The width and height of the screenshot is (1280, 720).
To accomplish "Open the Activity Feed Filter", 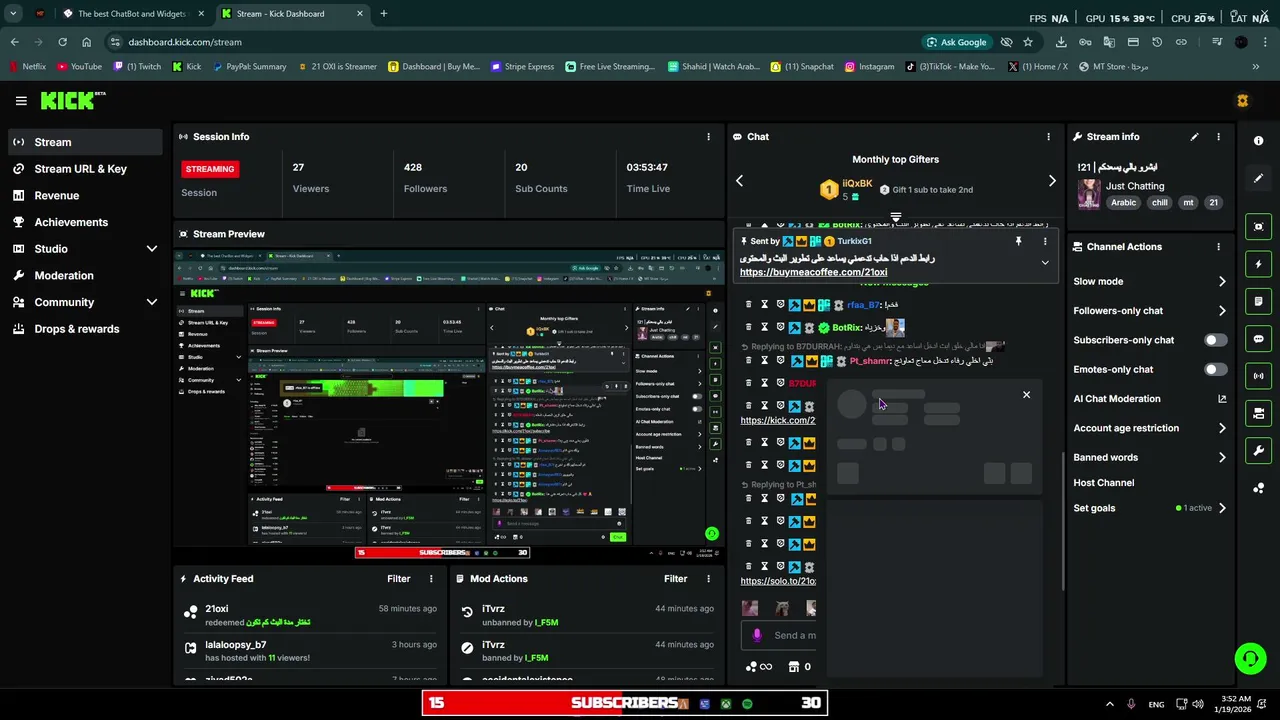I will click(398, 579).
